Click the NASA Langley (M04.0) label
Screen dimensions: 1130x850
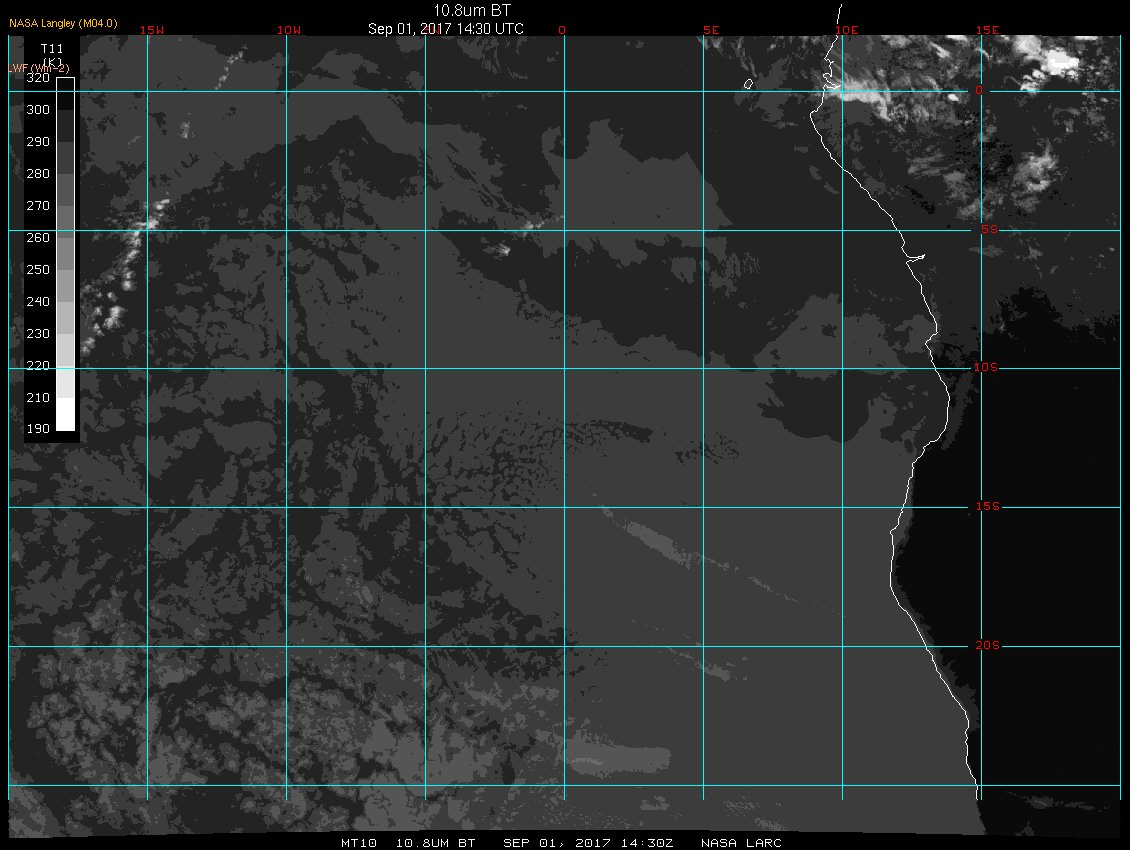point(63,23)
